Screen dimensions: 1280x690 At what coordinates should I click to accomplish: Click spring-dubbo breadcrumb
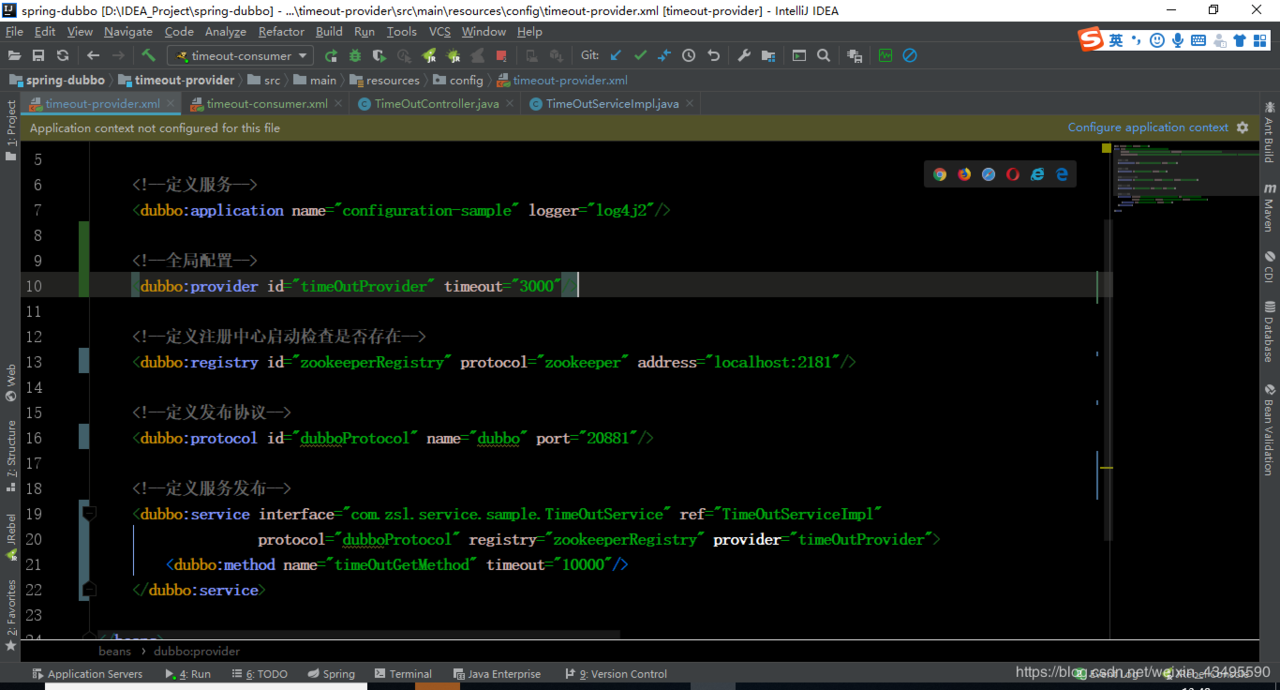tap(57, 80)
